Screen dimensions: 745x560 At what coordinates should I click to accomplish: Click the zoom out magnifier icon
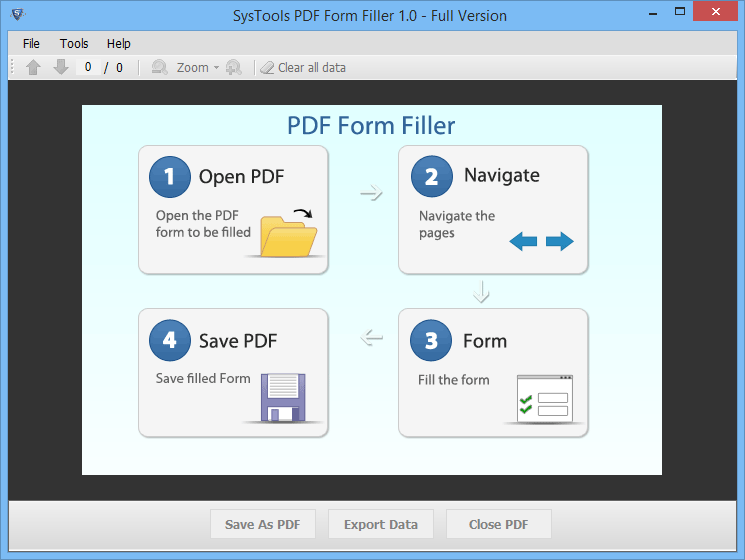coord(159,67)
